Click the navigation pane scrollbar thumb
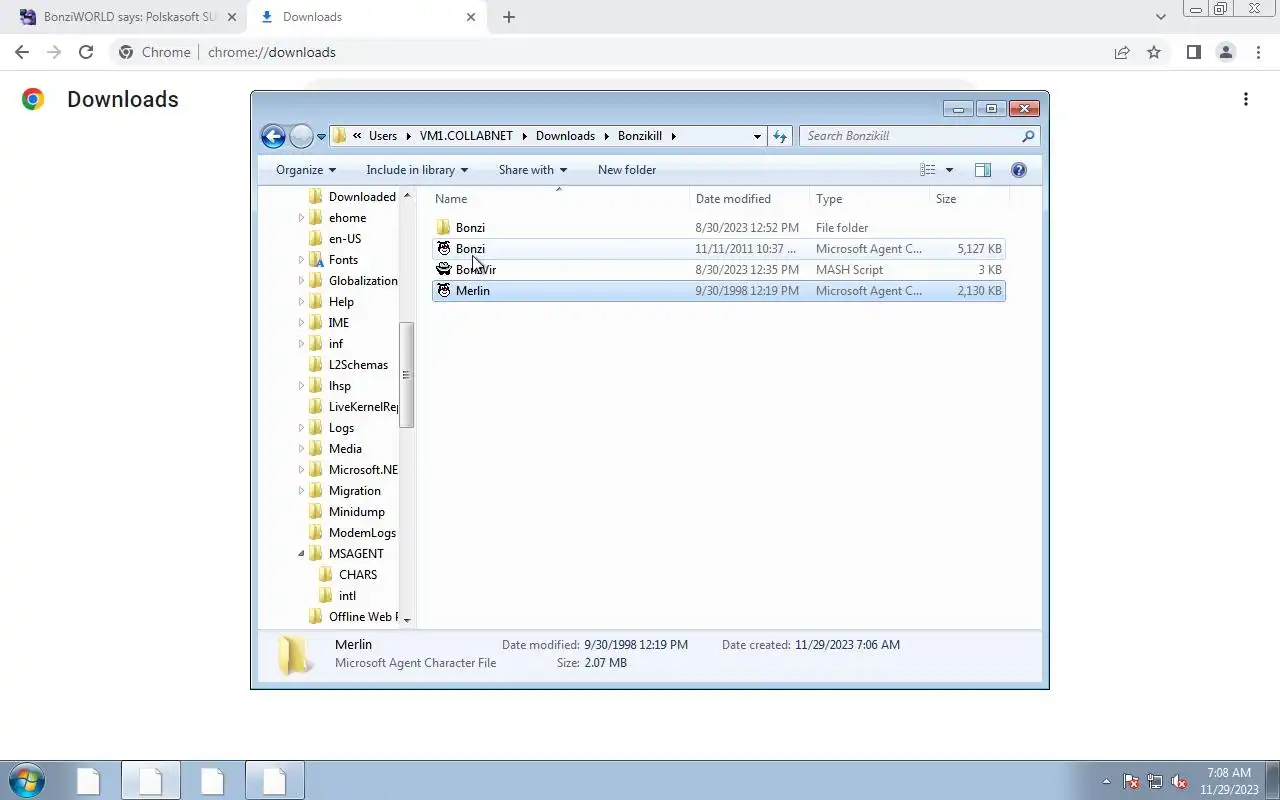Viewport: 1280px width, 800px height. [406, 375]
